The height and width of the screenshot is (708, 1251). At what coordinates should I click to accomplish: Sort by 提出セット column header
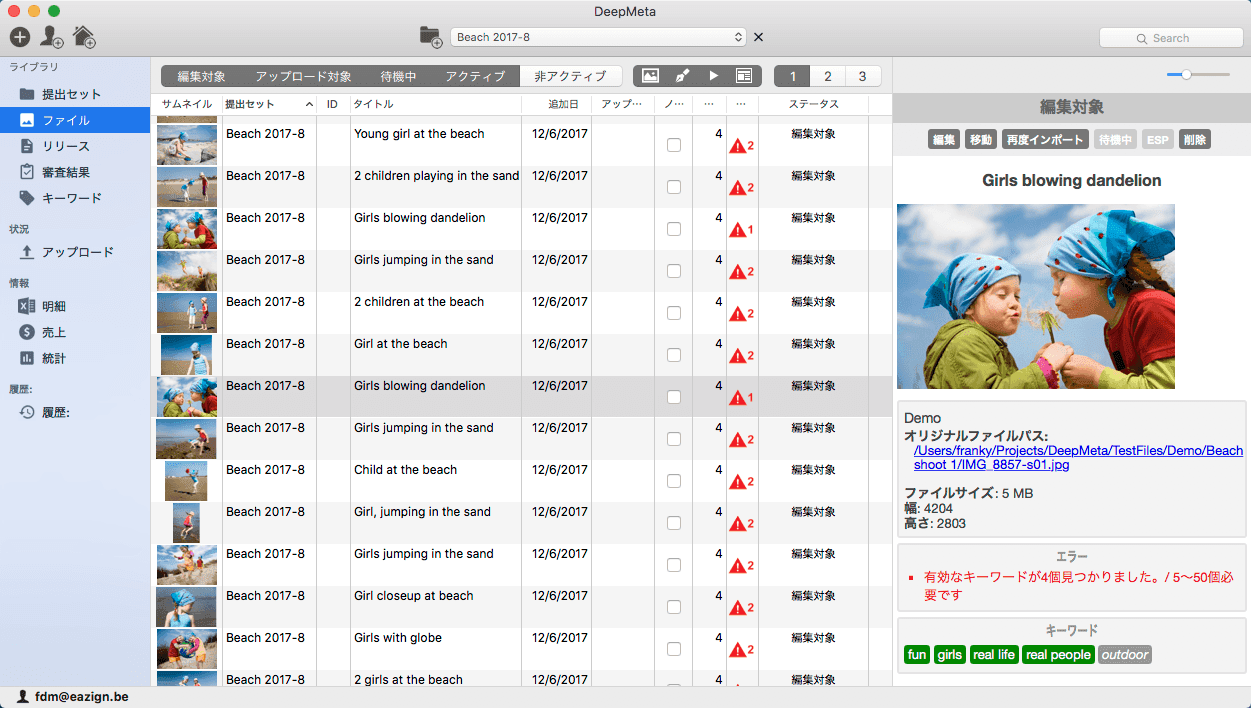pos(268,104)
